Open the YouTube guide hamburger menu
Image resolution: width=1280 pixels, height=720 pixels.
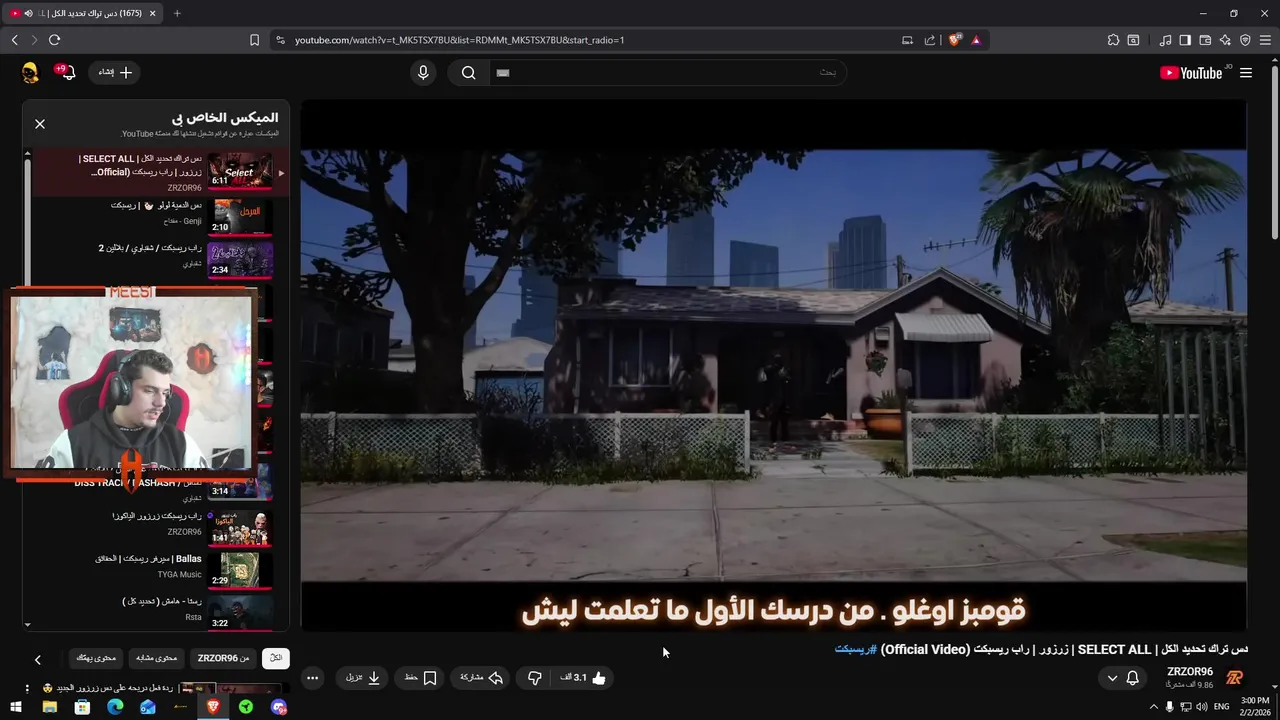point(1246,73)
